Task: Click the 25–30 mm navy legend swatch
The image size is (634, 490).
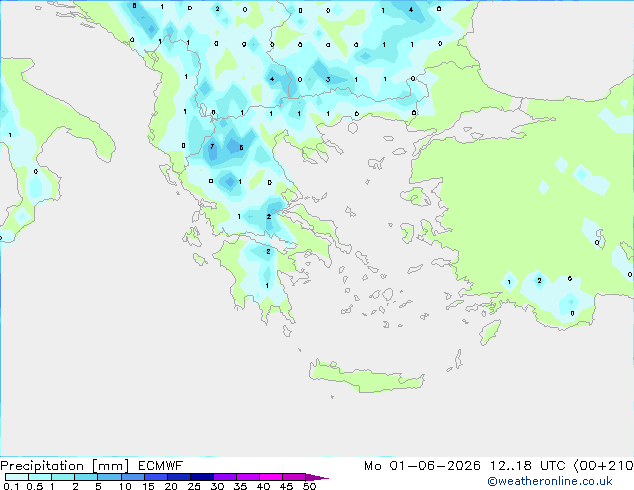Action: 202,477
